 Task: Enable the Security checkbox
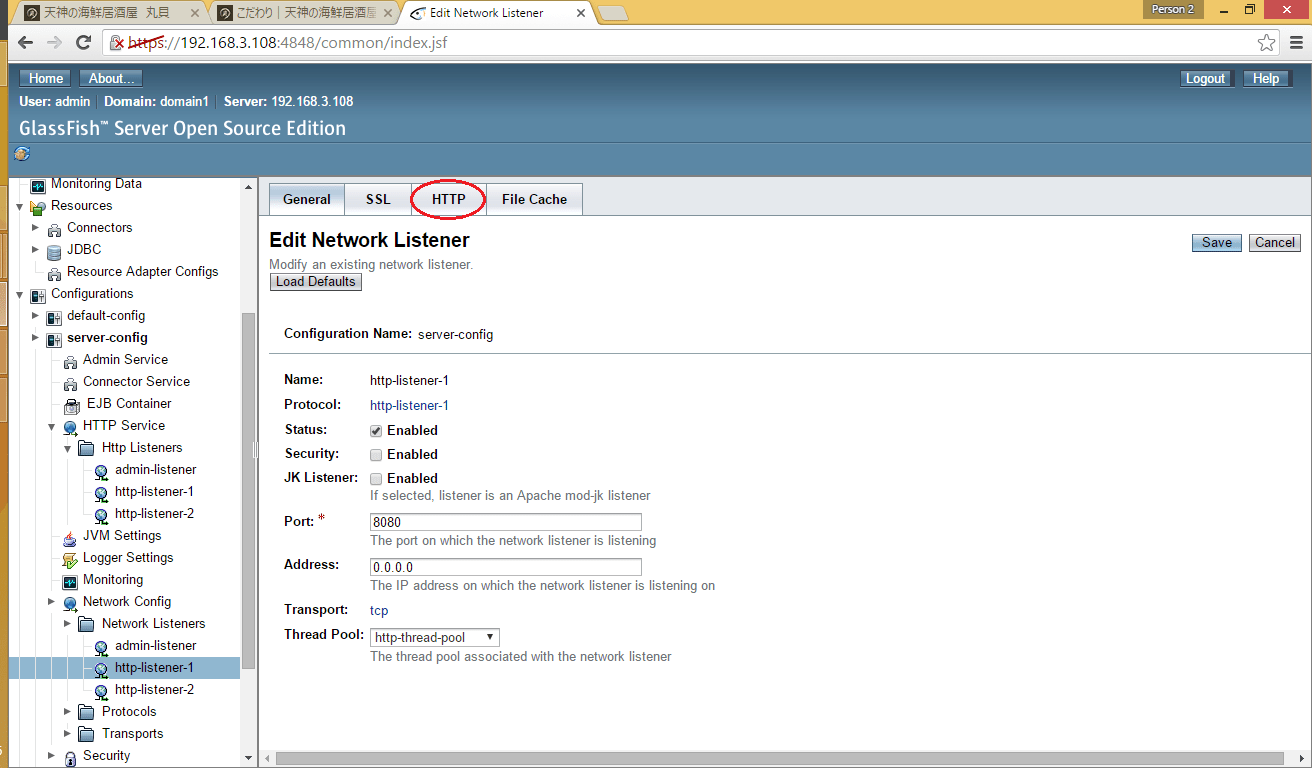(x=376, y=455)
